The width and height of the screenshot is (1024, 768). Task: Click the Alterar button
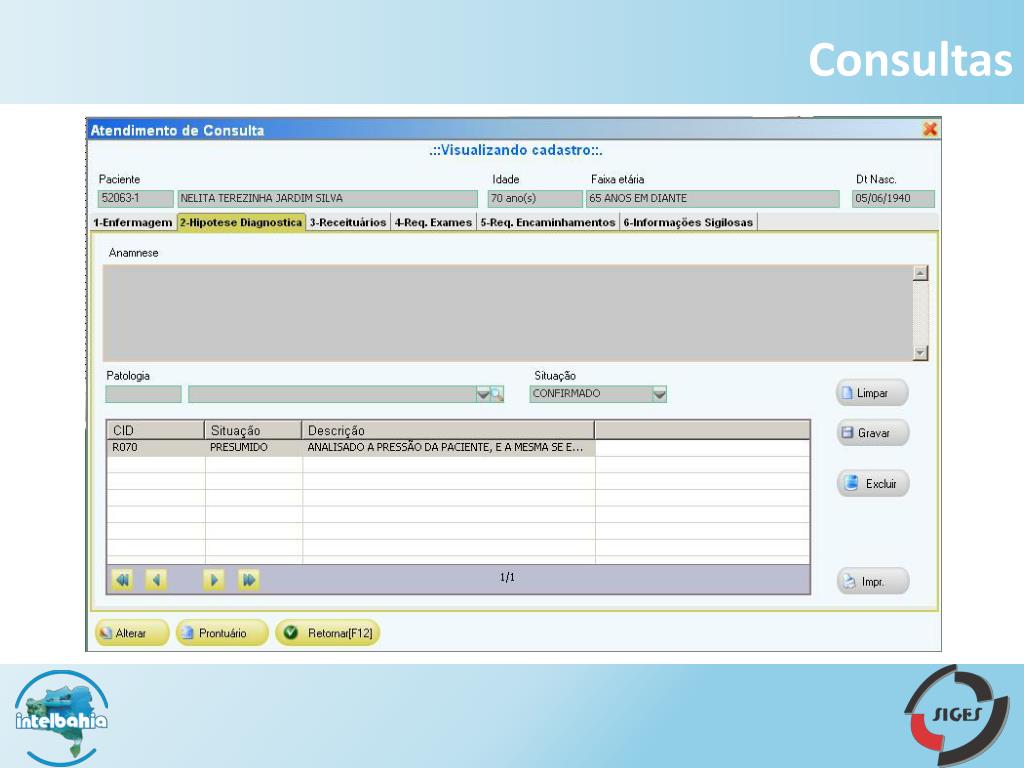132,633
